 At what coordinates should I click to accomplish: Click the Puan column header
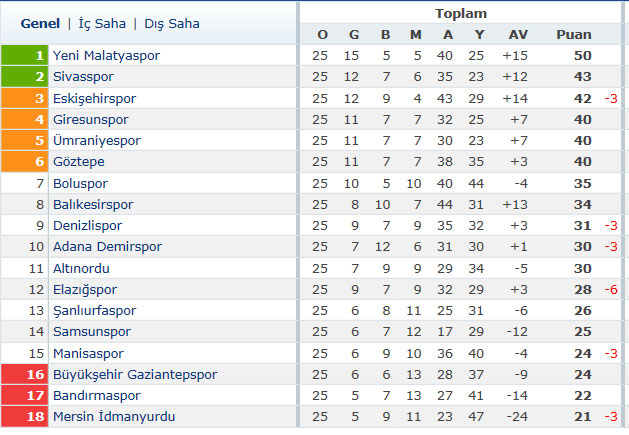point(574,35)
